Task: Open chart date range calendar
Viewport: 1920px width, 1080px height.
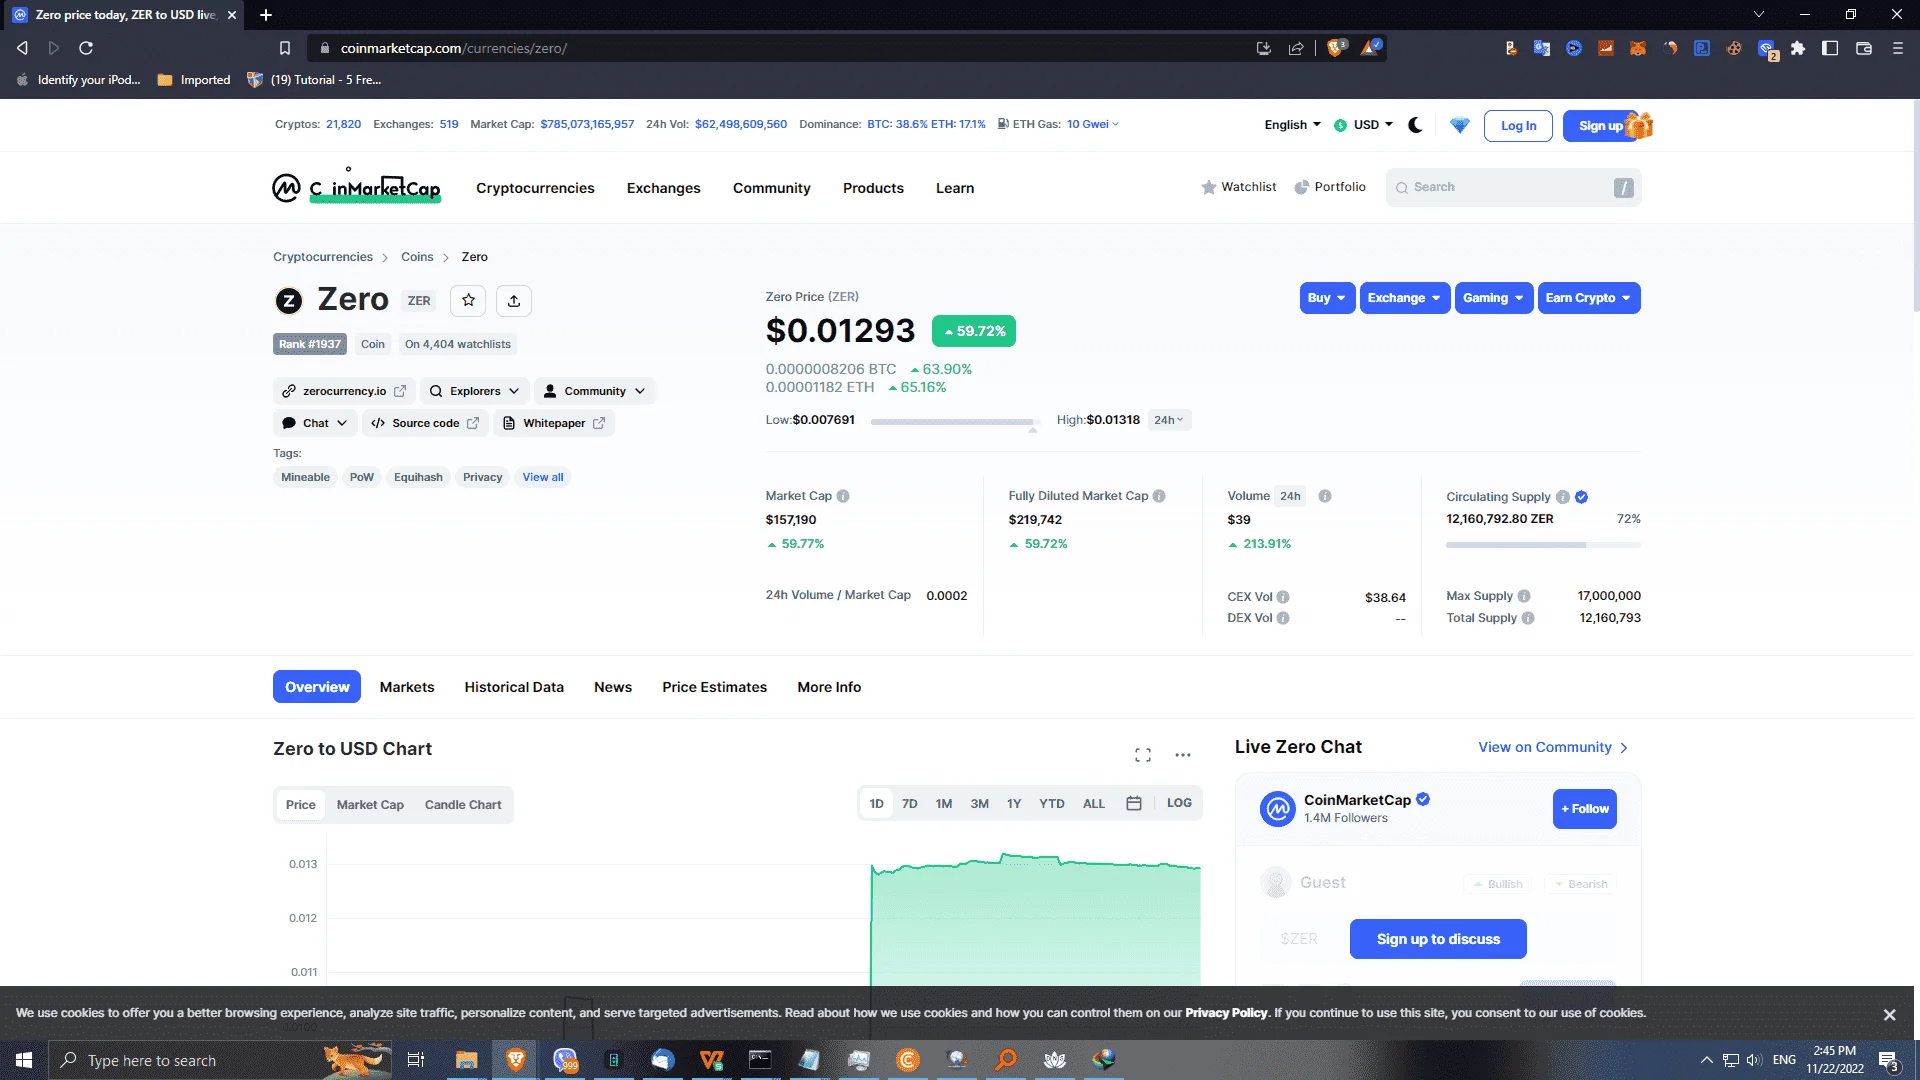Action: coord(1134,803)
